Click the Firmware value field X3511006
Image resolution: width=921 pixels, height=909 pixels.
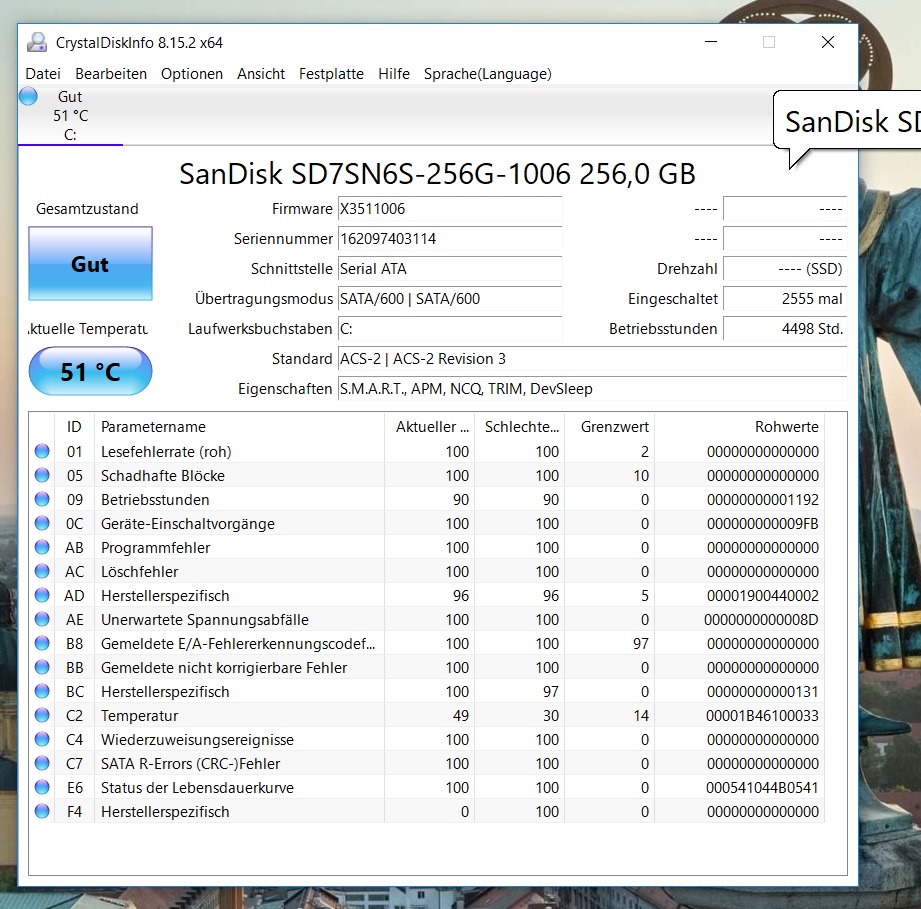[450, 209]
